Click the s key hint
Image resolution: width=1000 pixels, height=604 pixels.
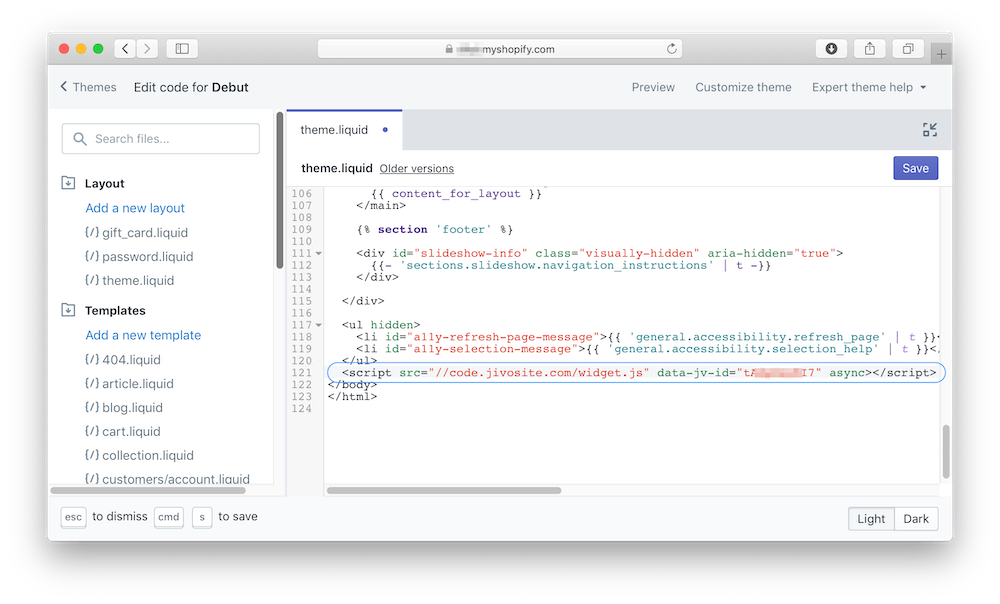pyautogui.click(x=202, y=517)
